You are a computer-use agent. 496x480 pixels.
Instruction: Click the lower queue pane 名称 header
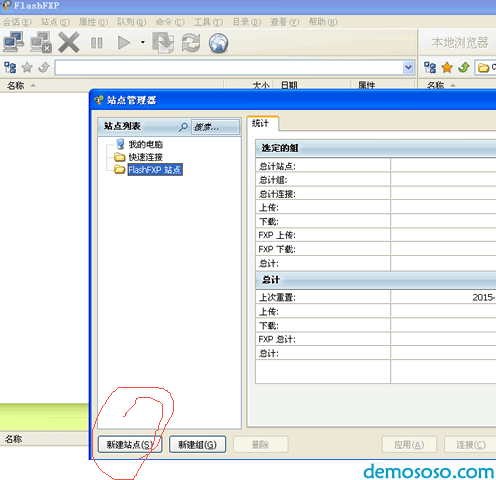tap(13, 439)
